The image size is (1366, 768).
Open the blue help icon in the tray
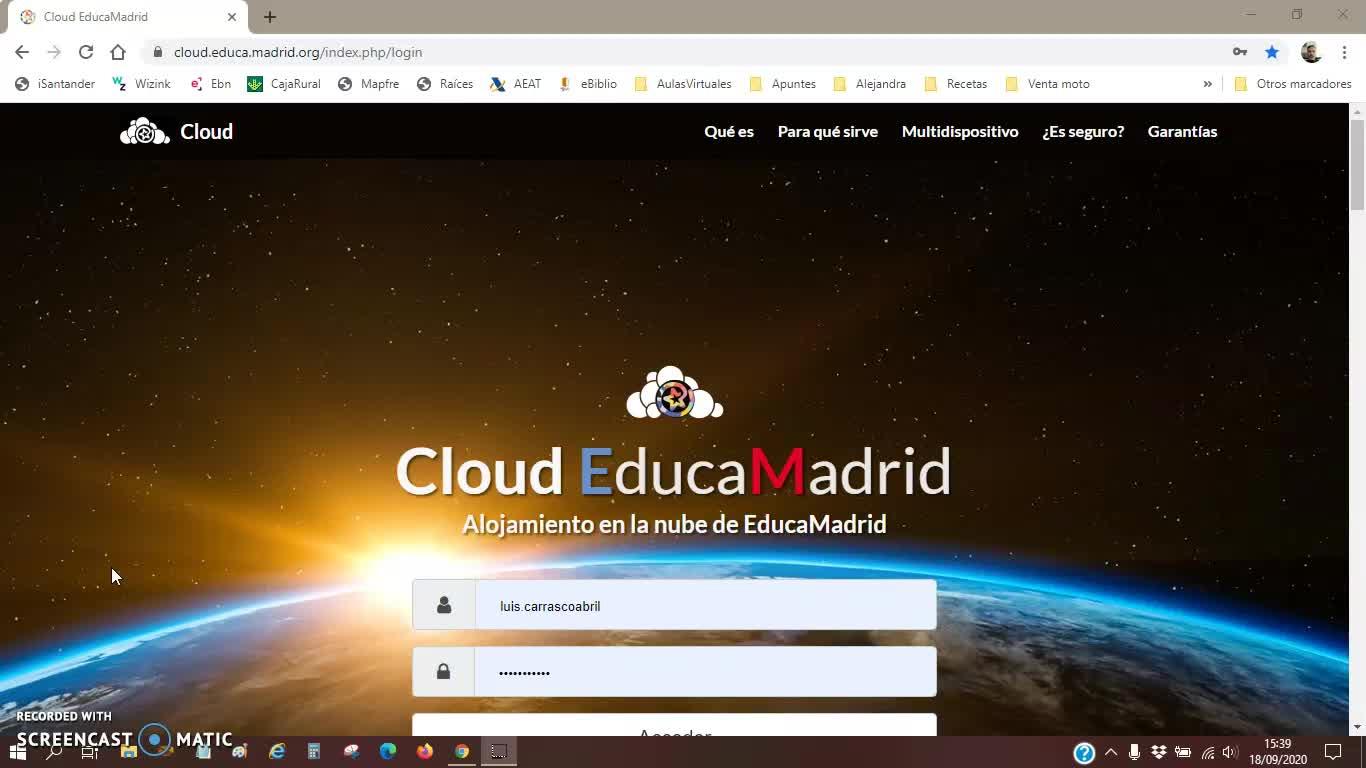[1084, 752]
